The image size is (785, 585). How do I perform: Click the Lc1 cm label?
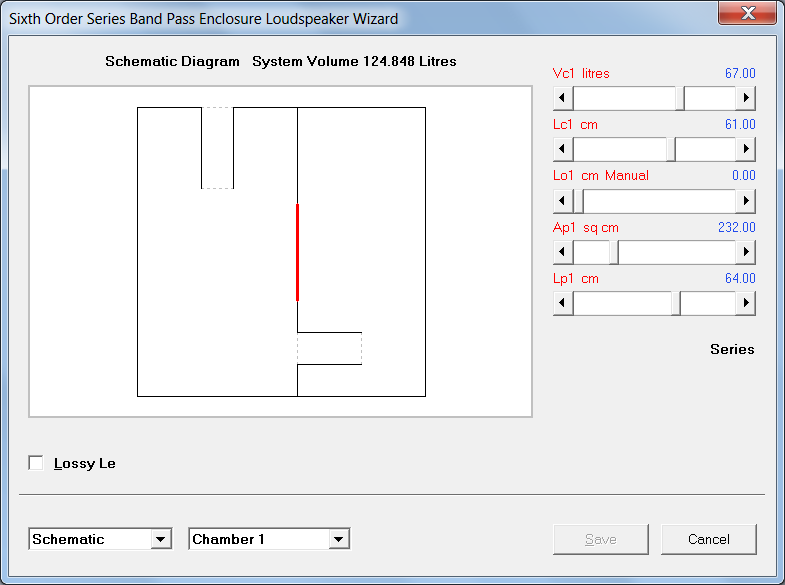[575, 125]
